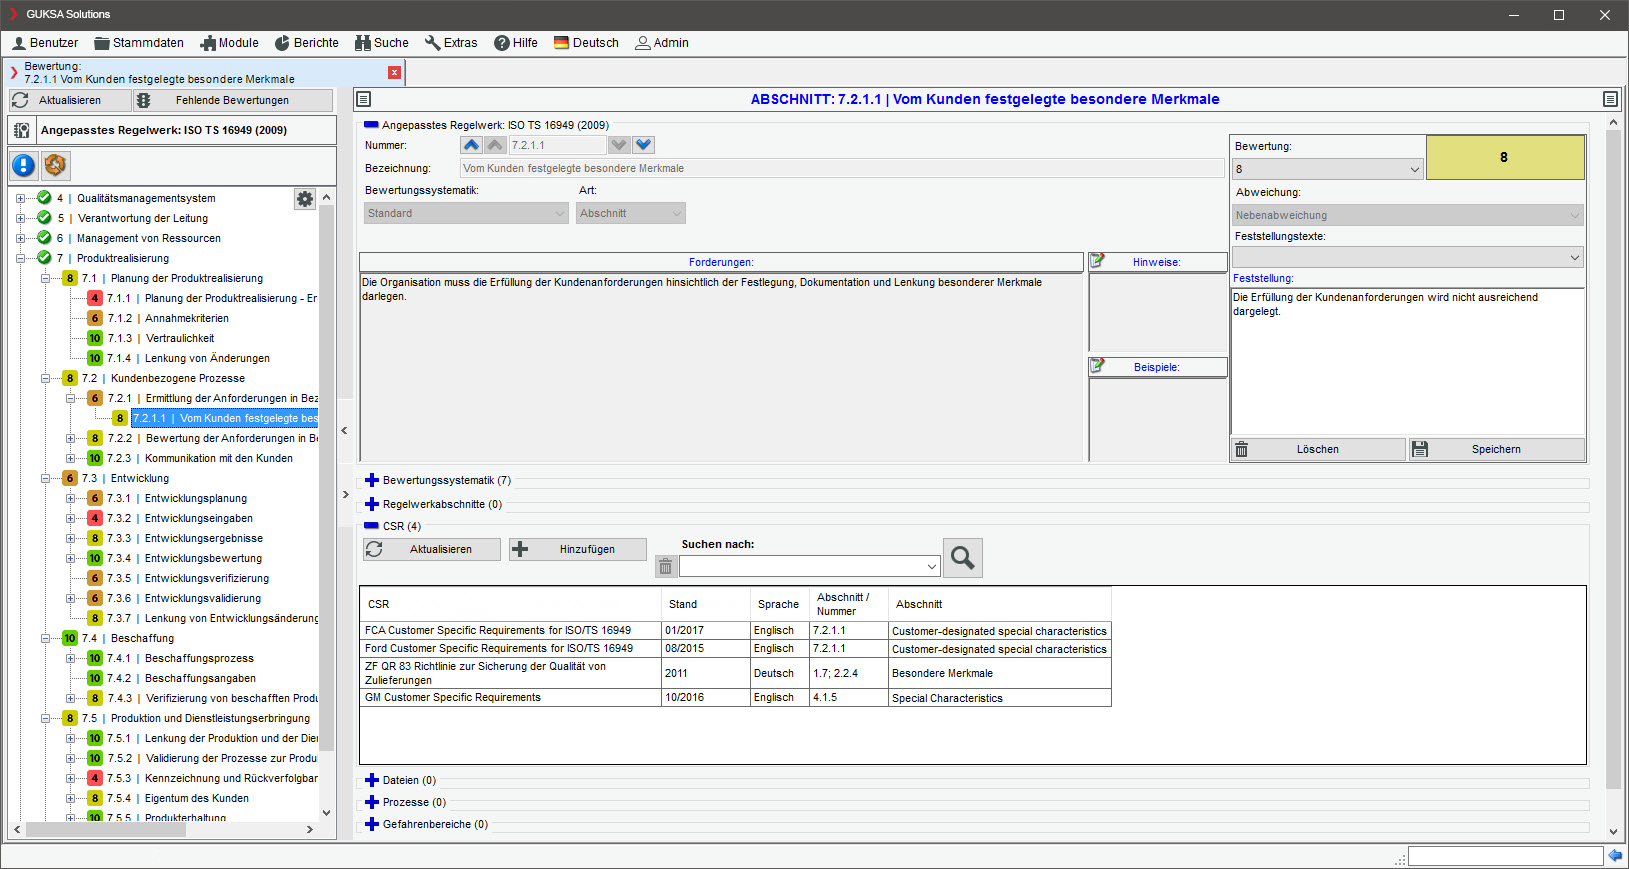Expand the Bewertungssystematik (7) section
The width and height of the screenshot is (1629, 869).
tap(372, 480)
